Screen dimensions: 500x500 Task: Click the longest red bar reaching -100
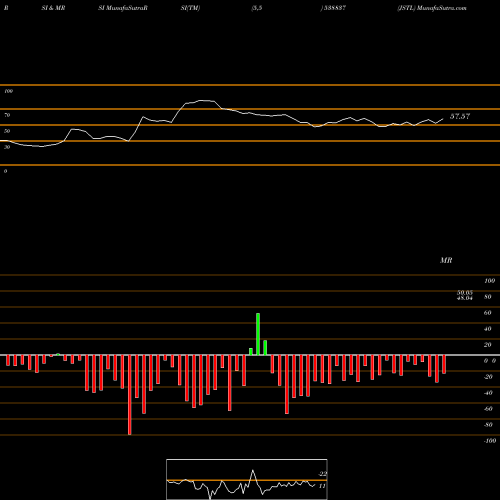coord(130,395)
